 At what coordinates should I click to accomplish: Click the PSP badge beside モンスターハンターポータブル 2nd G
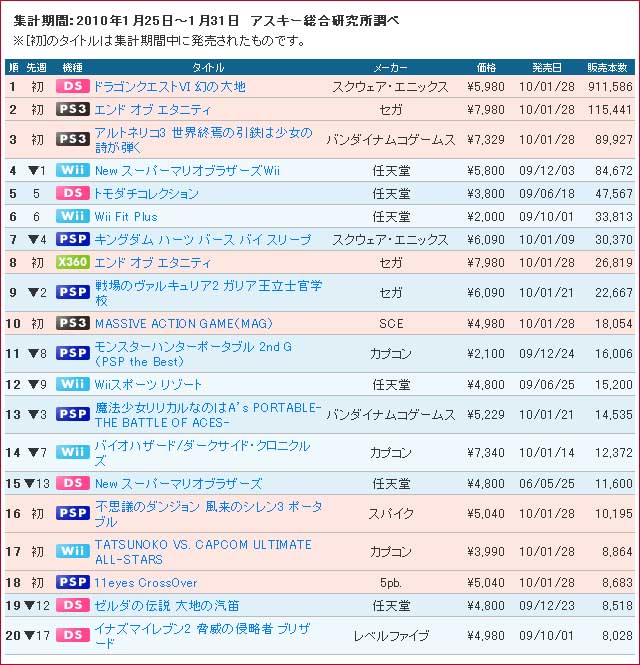tap(73, 353)
